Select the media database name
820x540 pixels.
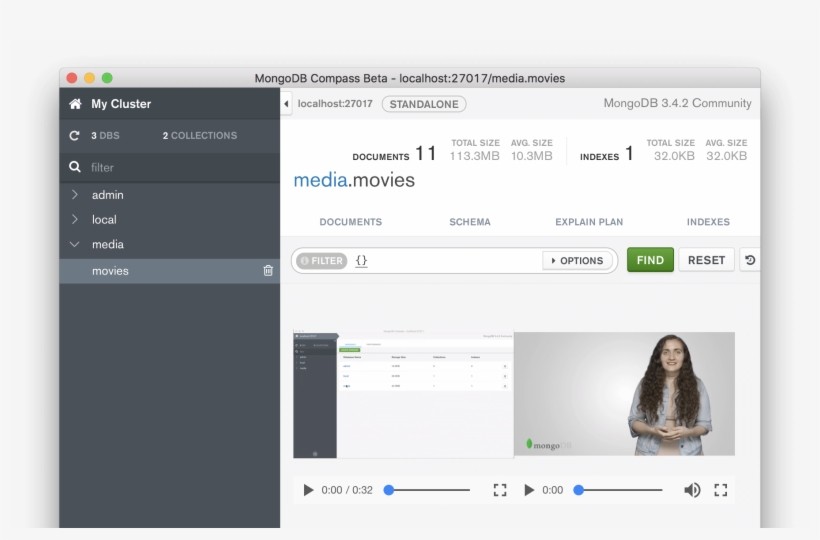(x=108, y=244)
